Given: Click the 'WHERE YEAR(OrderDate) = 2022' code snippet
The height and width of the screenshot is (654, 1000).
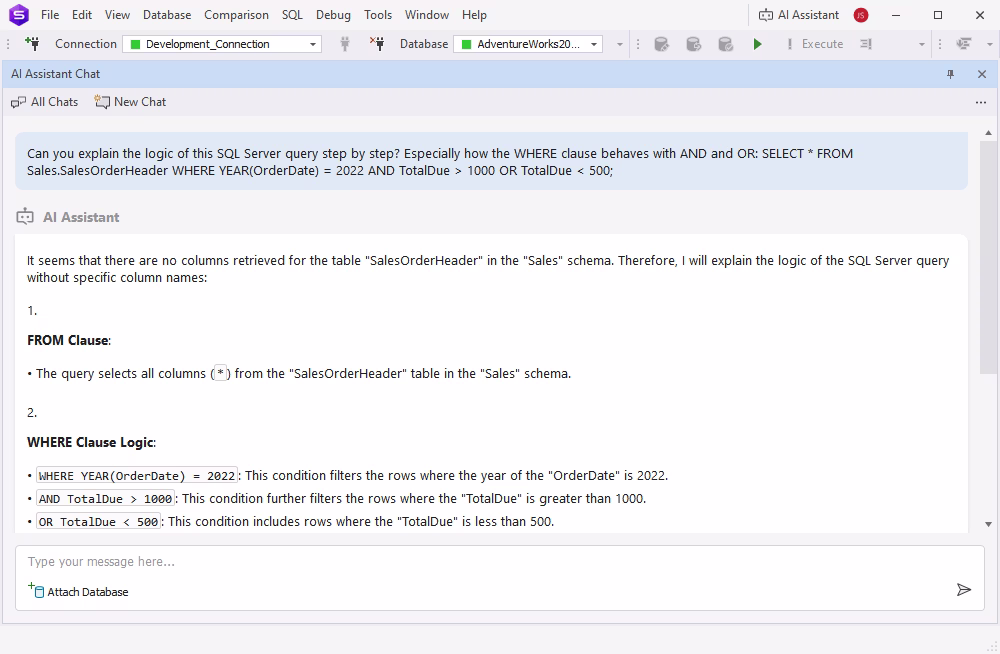Looking at the screenshot, I should (136, 476).
